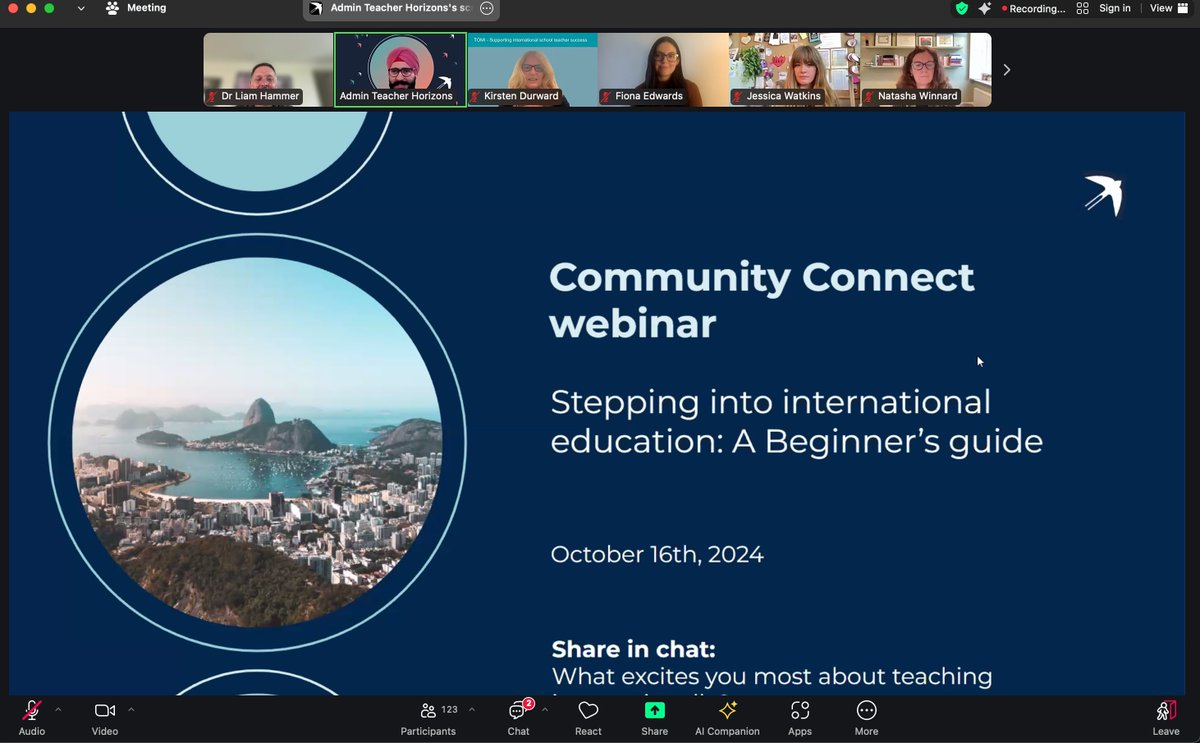Select the Admin Teacher Horizons video thumbnail
Image resolution: width=1200 pixels, height=743 pixels.
coord(400,70)
